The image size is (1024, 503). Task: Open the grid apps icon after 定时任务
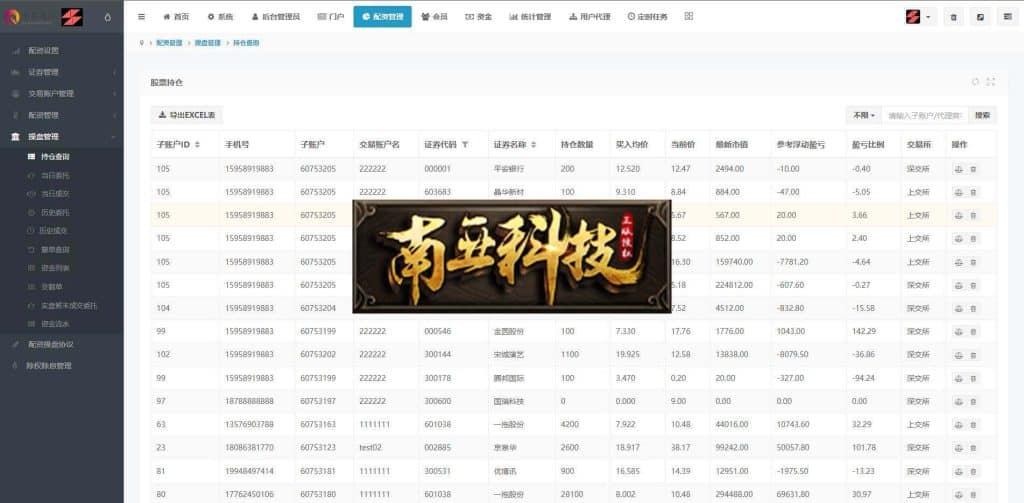coord(688,16)
